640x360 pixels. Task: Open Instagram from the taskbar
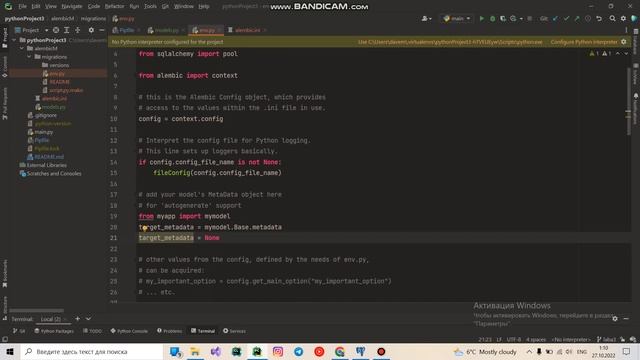(278, 351)
